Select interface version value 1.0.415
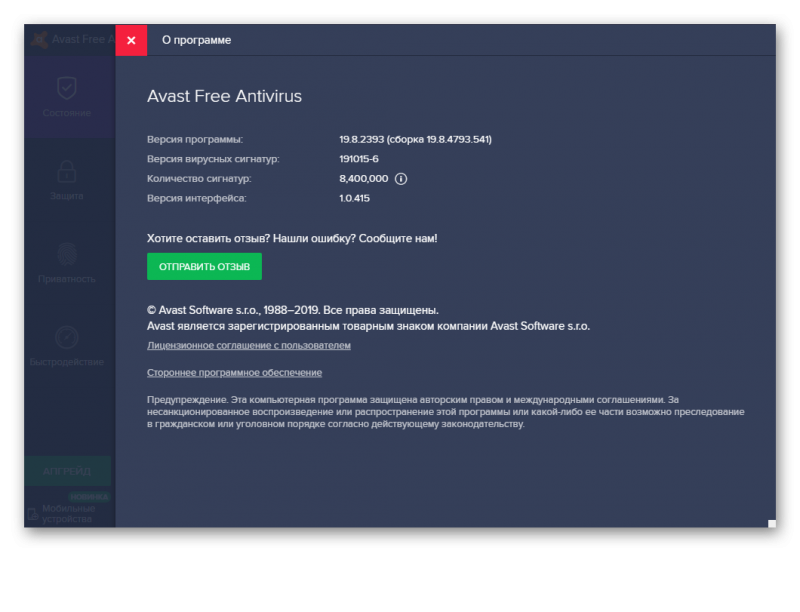800x612 pixels. [354, 198]
